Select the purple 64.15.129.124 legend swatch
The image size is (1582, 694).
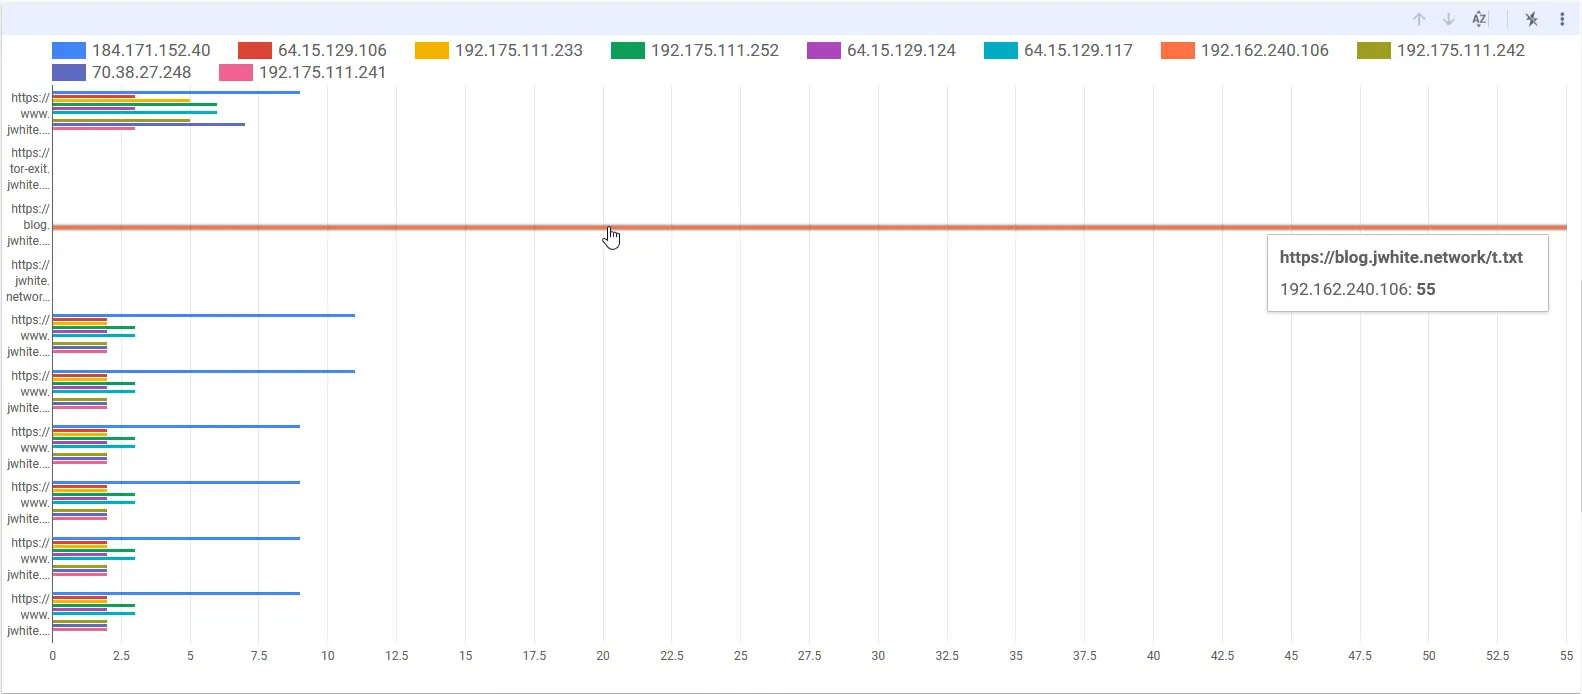click(x=824, y=50)
